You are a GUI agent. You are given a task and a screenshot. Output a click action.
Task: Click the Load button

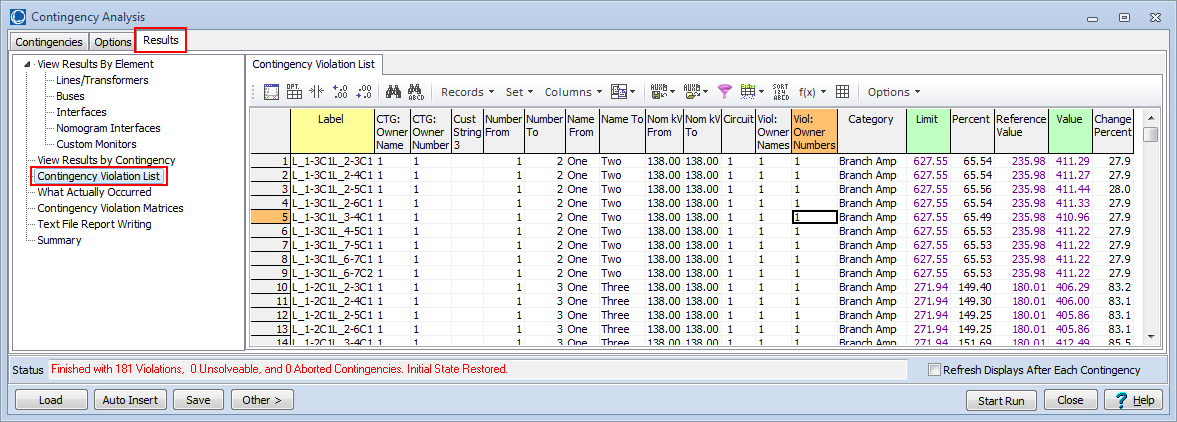click(x=50, y=400)
